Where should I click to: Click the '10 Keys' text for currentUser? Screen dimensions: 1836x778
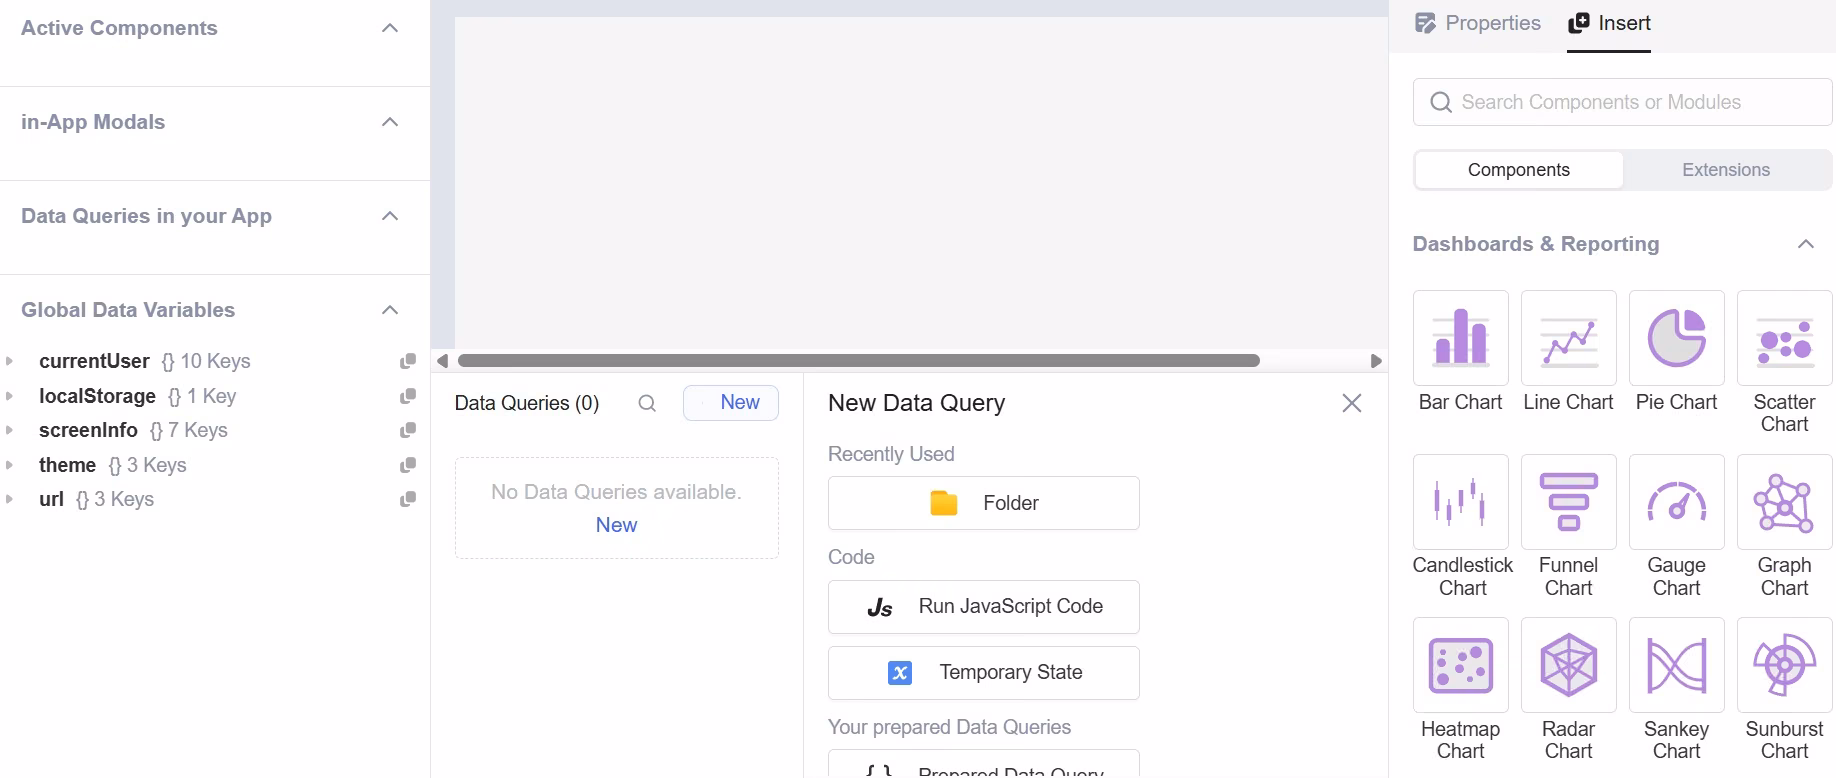pos(215,361)
